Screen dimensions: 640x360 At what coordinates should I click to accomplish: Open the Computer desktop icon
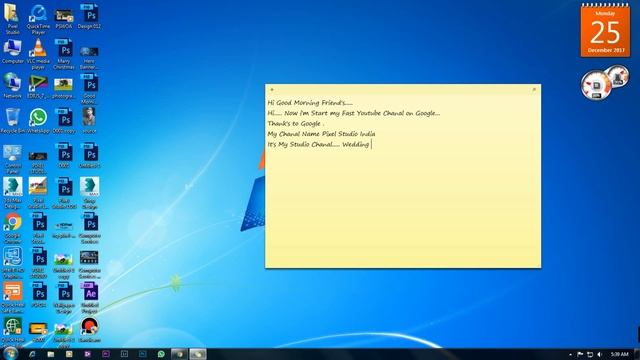13,51
